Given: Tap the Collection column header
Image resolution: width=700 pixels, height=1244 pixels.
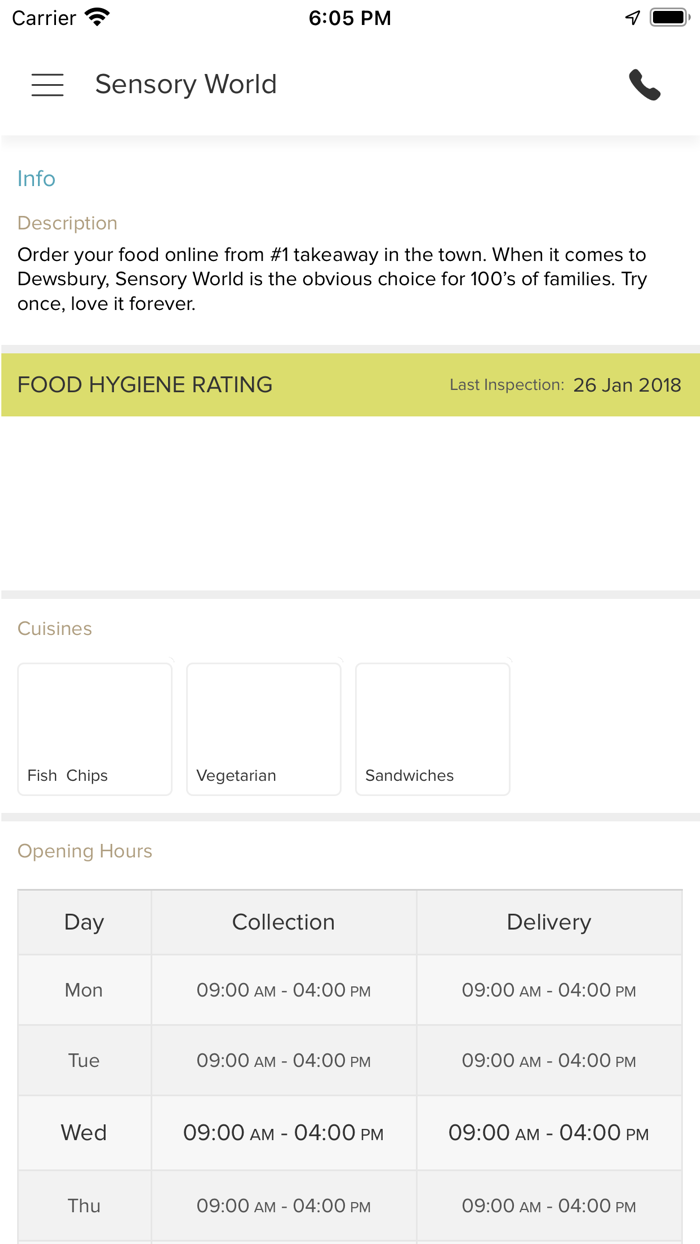Looking at the screenshot, I should click(283, 922).
